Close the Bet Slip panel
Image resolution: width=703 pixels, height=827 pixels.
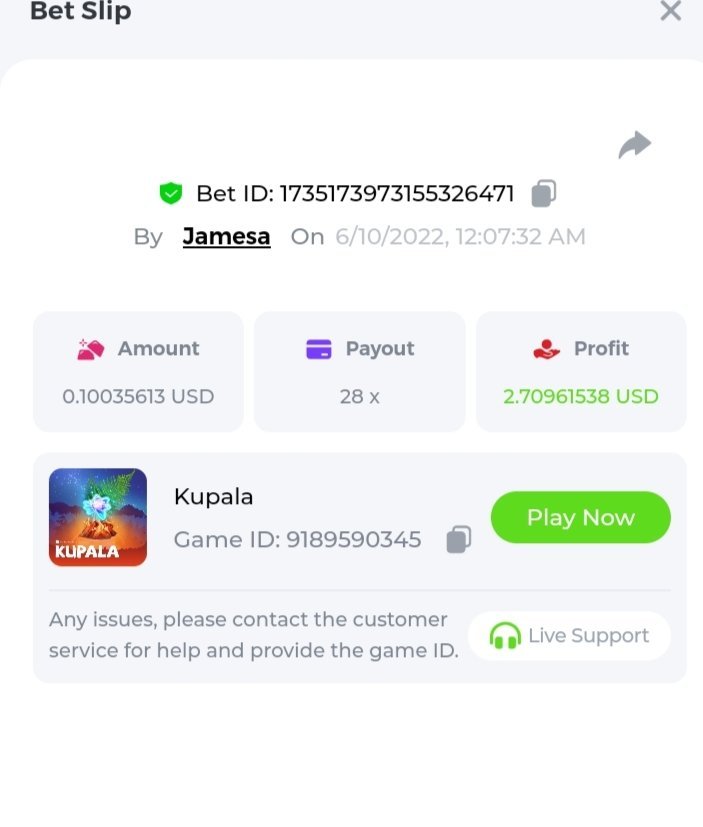tap(670, 12)
